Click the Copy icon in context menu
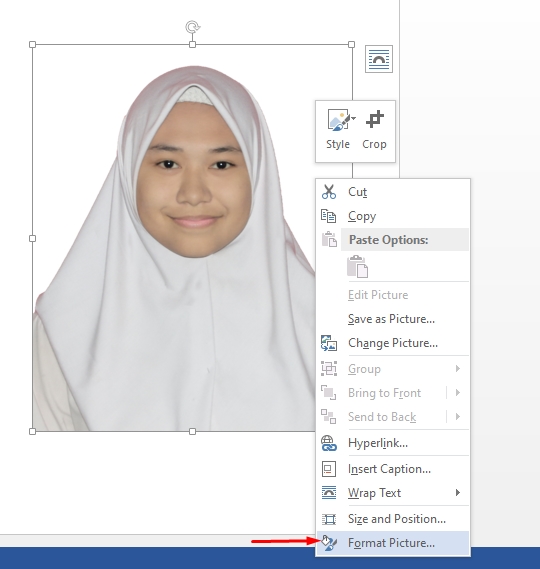540x569 pixels. (x=329, y=216)
